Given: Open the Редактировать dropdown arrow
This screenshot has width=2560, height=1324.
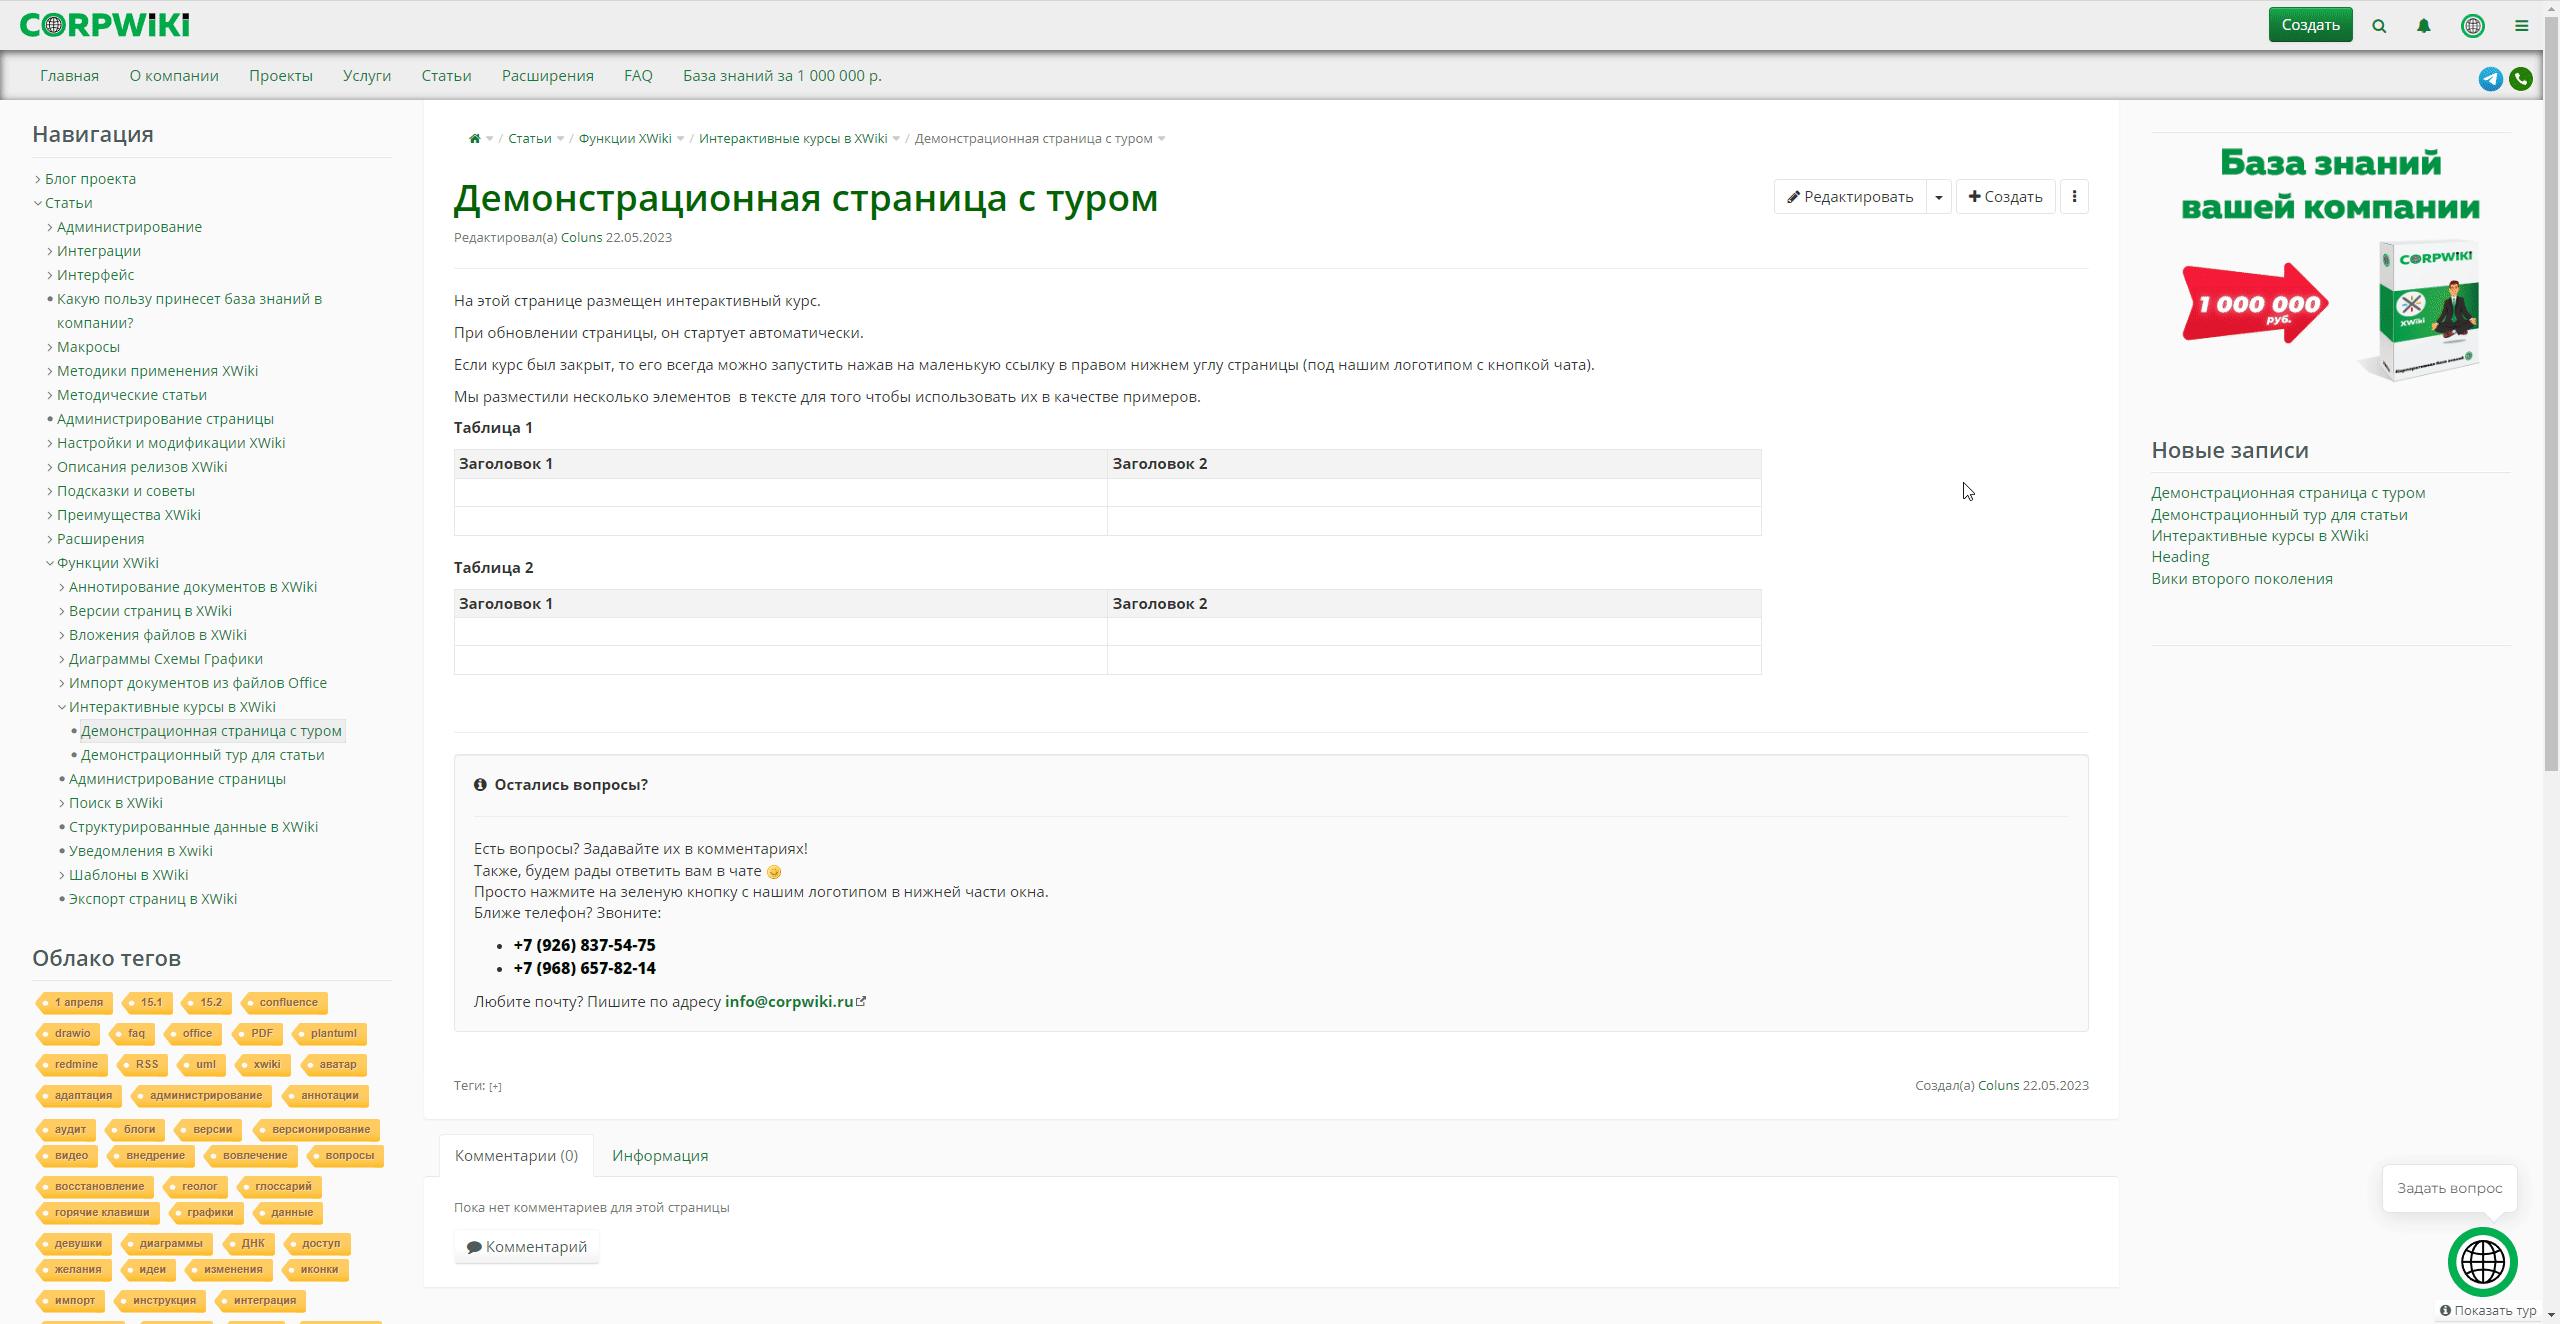Looking at the screenshot, I should (x=1939, y=197).
